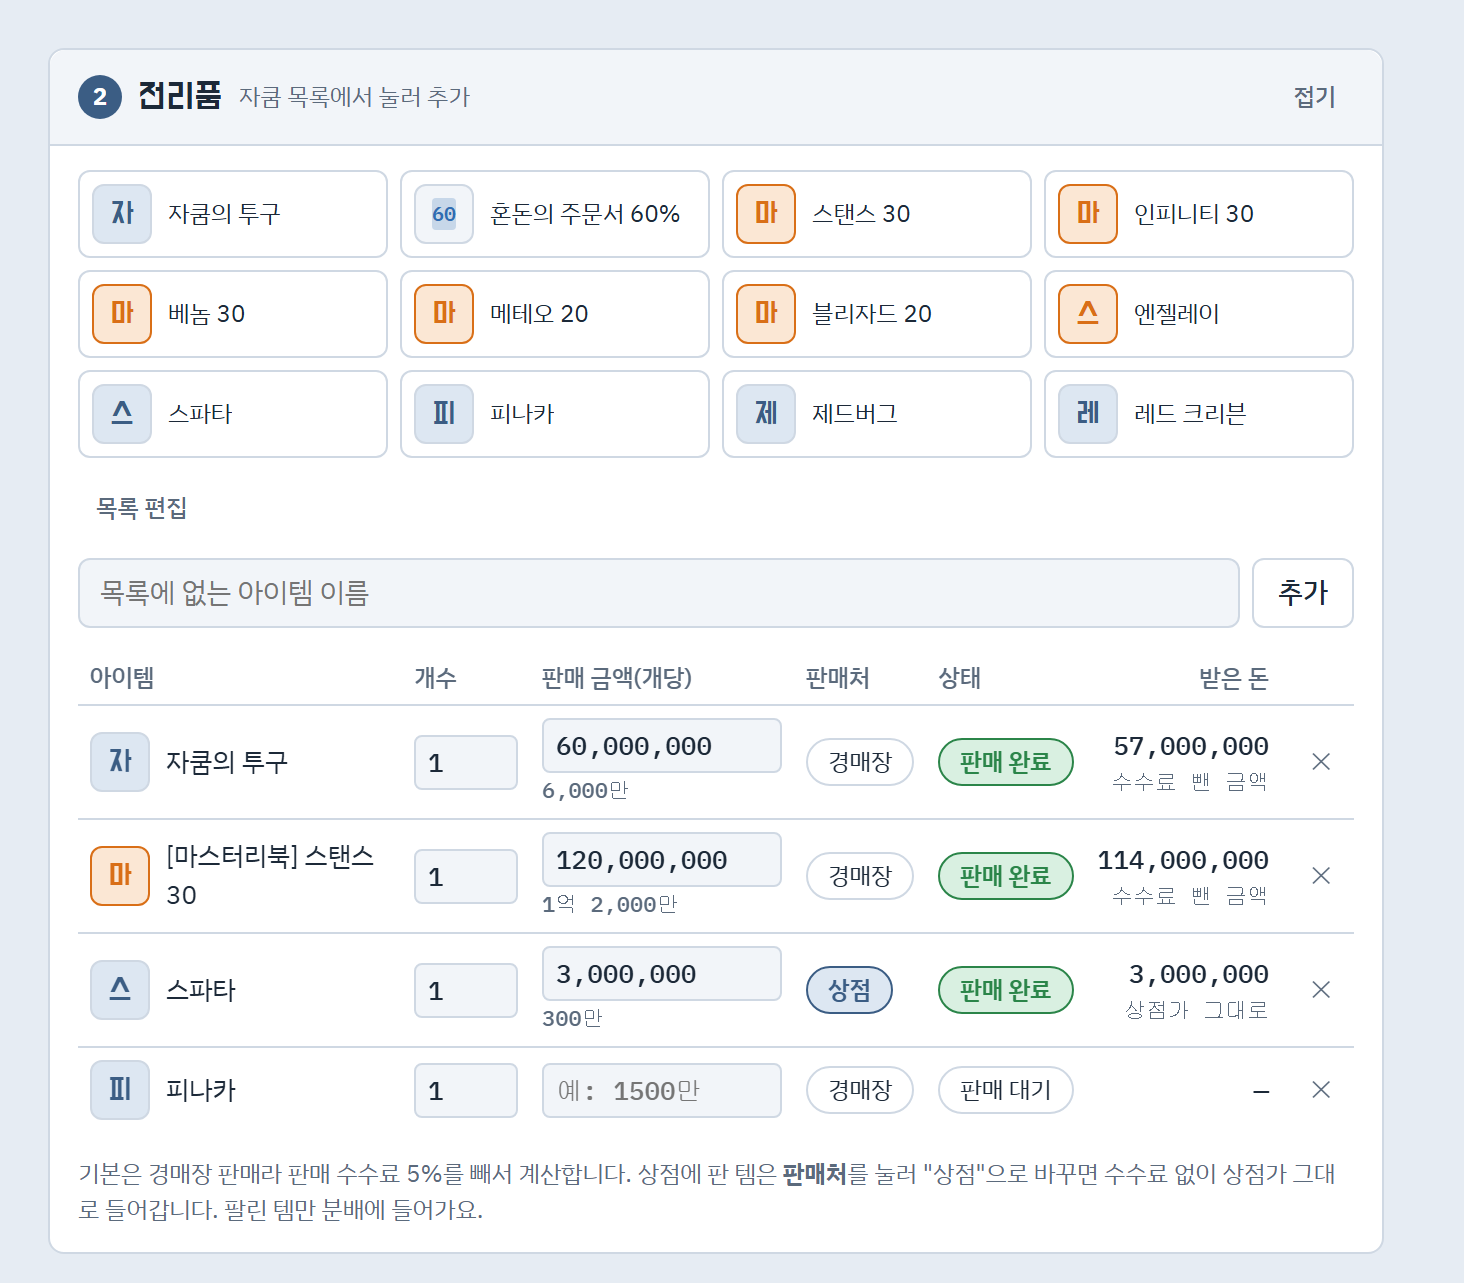Add 자쿰의 투구 from the loot list

(x=233, y=214)
